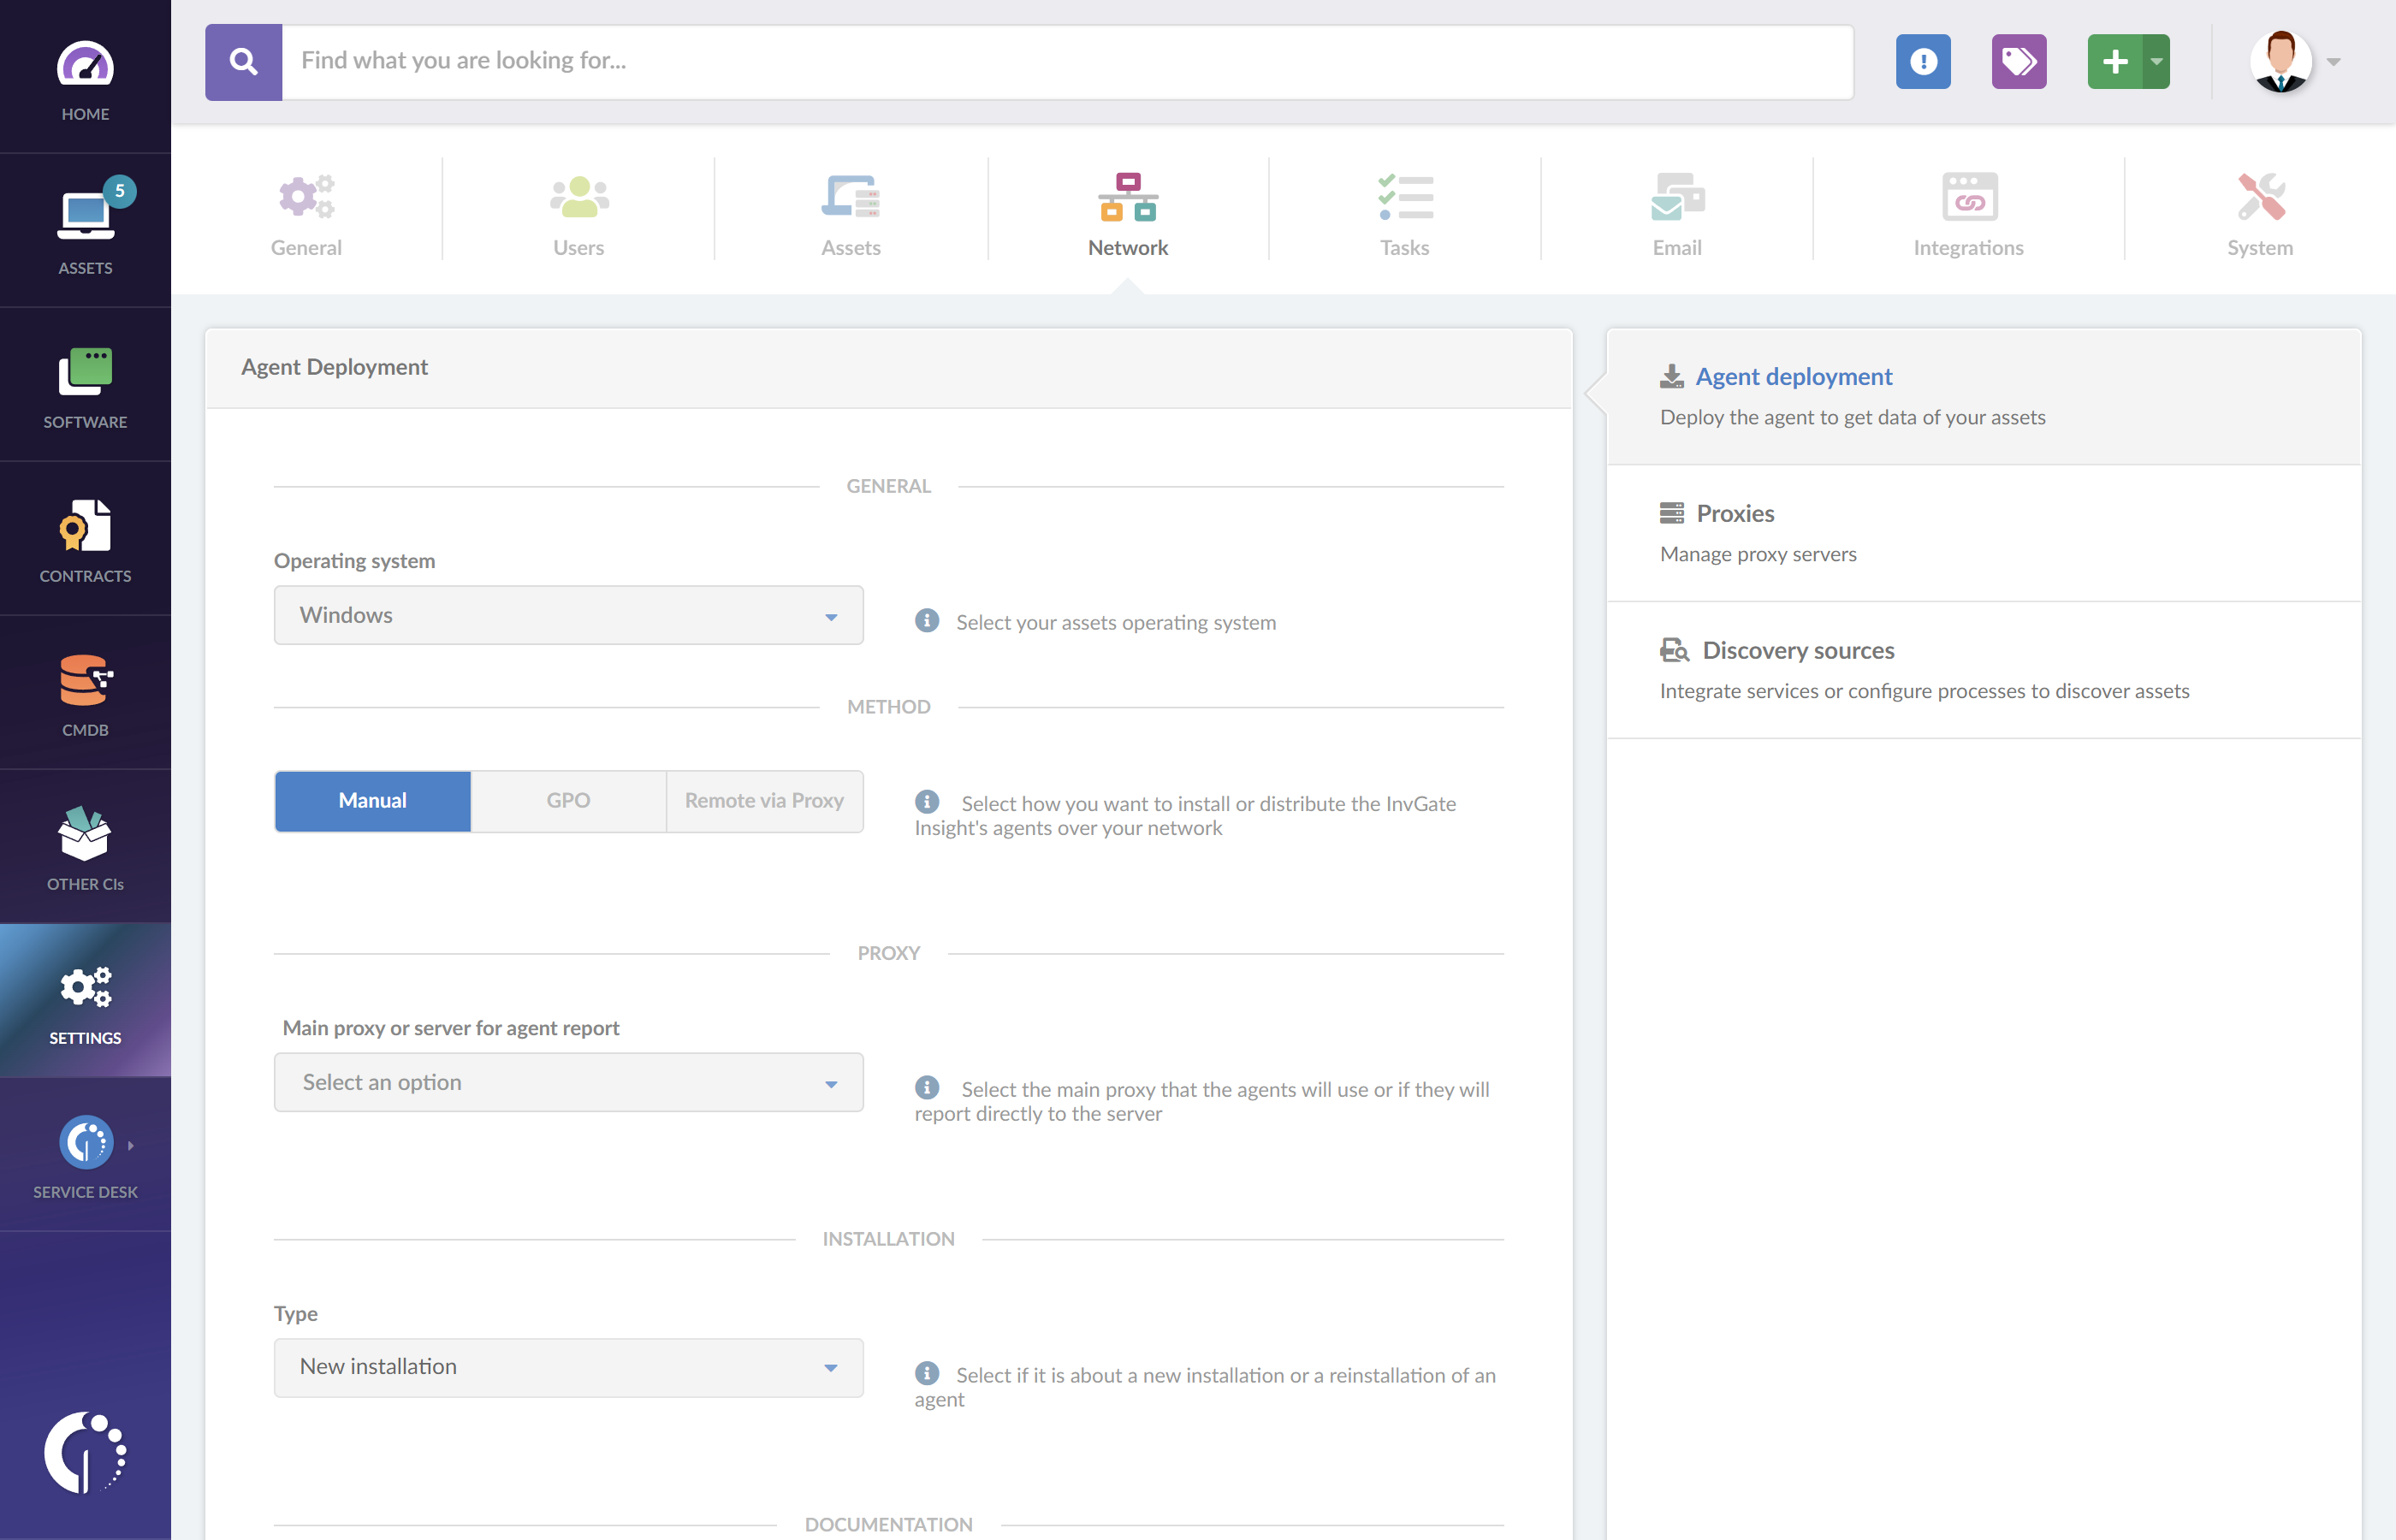Switch method to GPO
This screenshot has height=1540, width=2396.
(568, 800)
